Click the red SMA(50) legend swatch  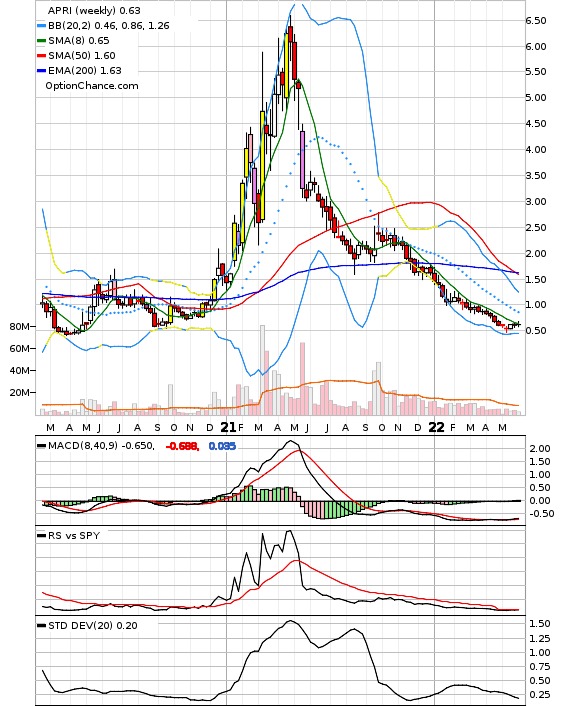[x=41, y=56]
